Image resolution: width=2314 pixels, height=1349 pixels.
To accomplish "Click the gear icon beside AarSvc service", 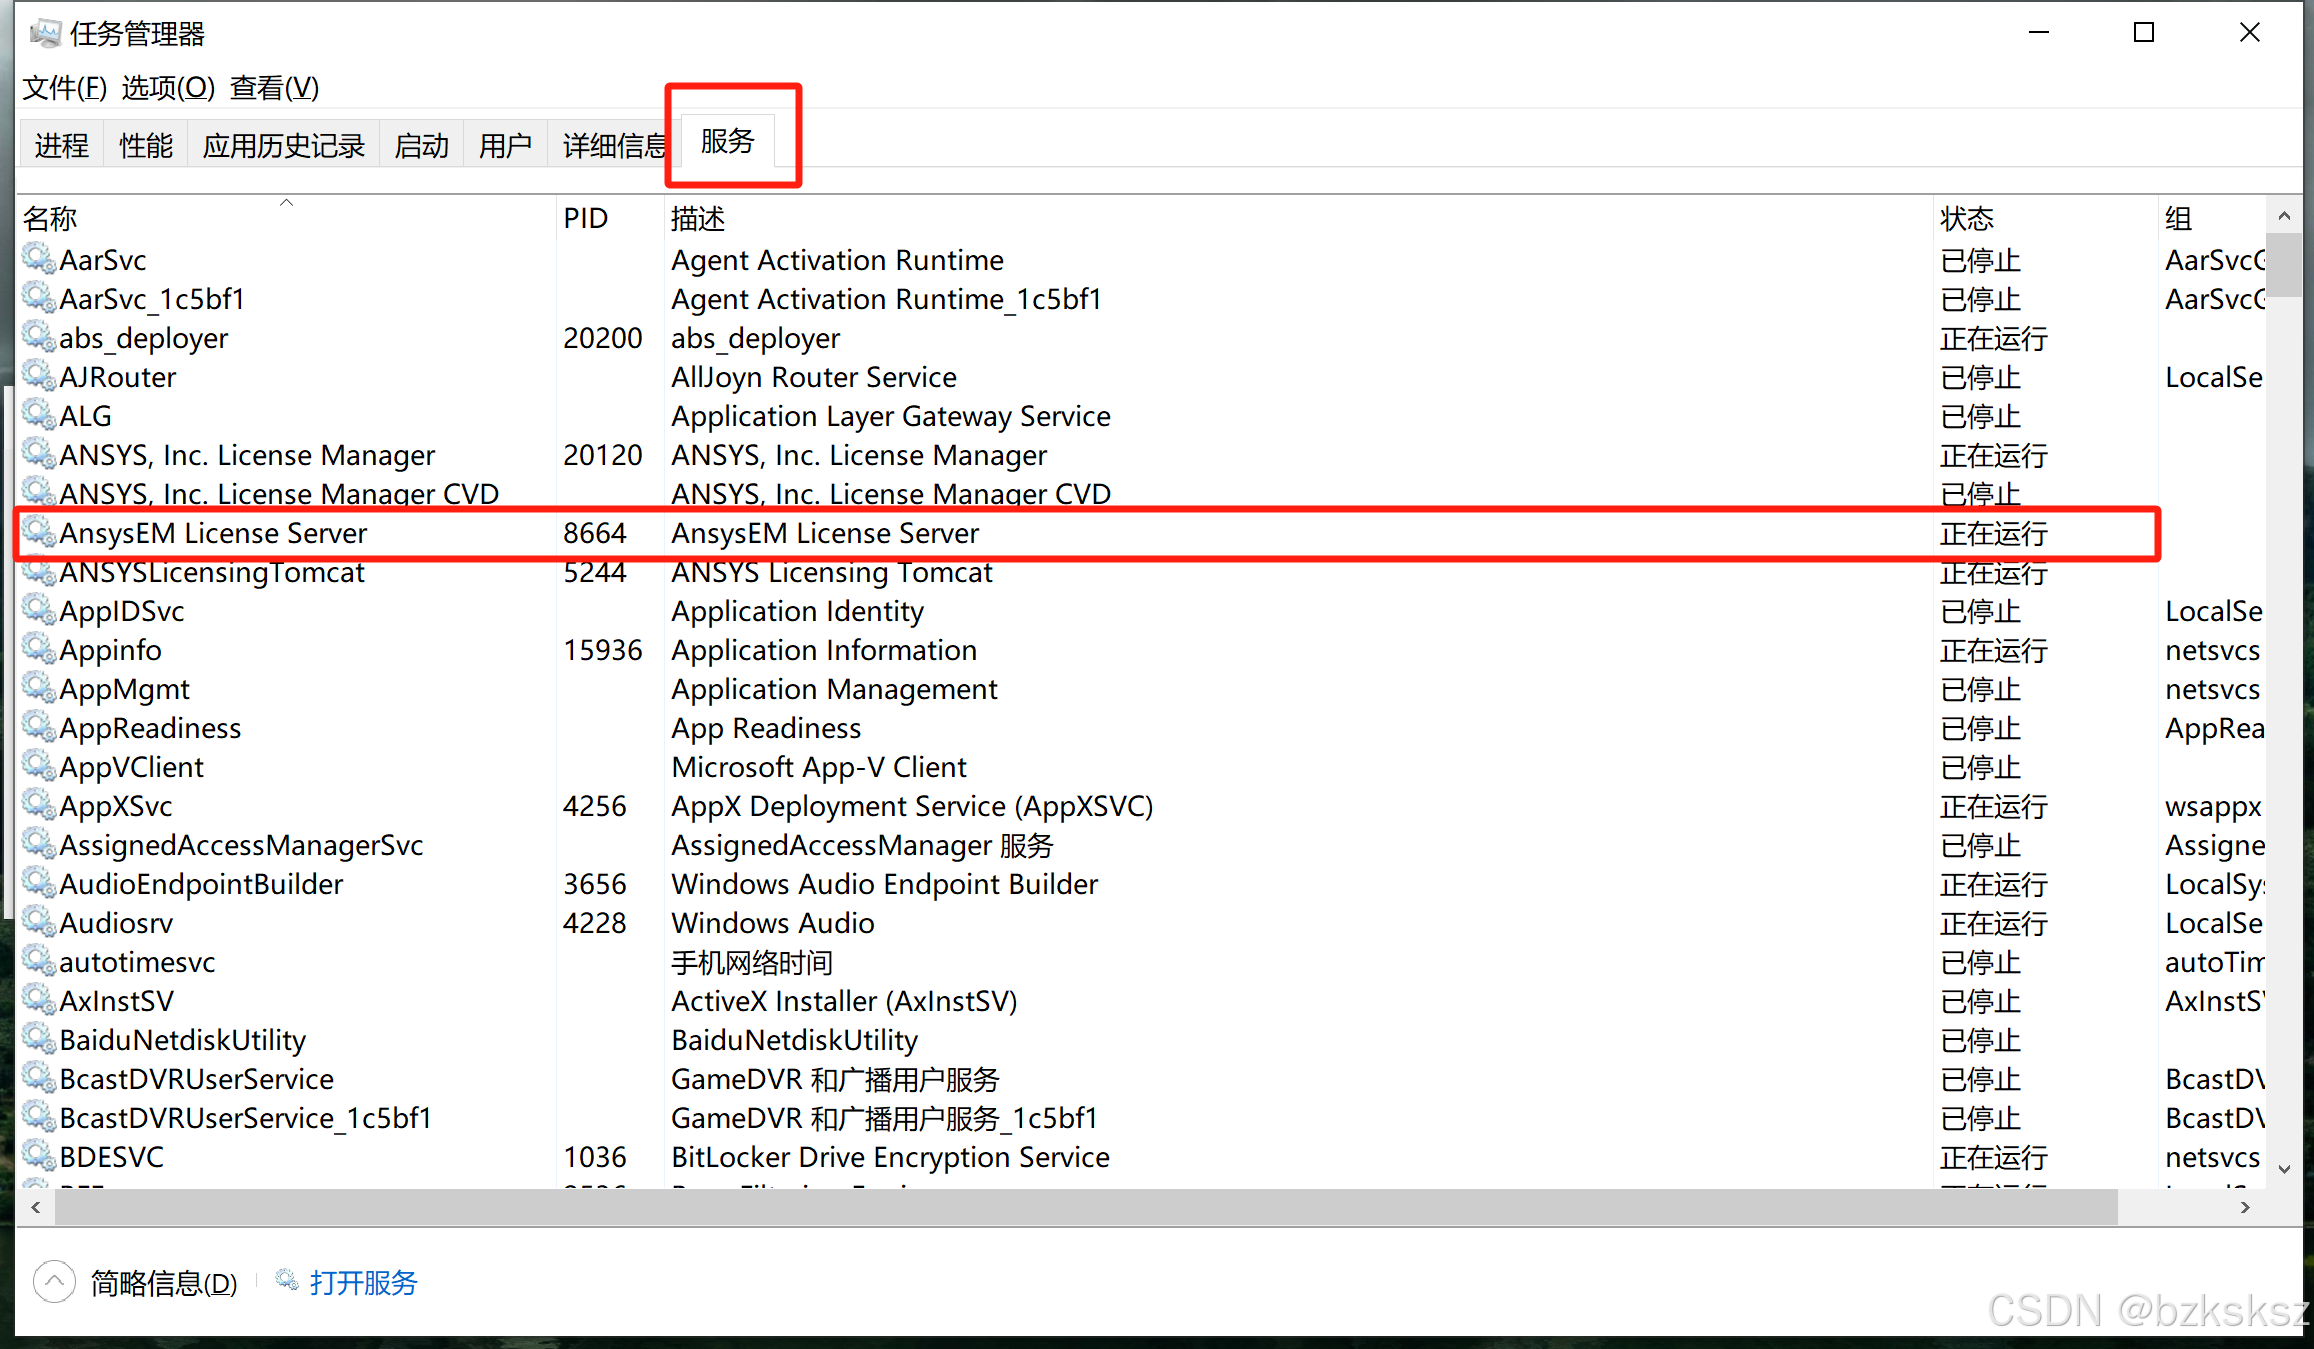I will point(39,259).
